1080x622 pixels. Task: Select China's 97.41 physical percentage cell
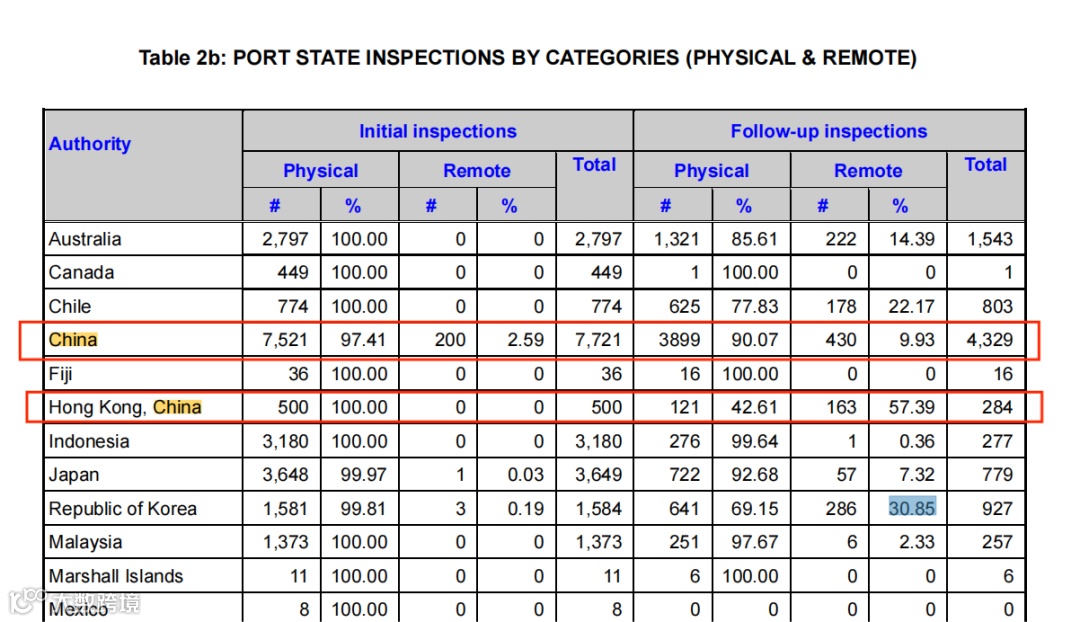point(363,340)
